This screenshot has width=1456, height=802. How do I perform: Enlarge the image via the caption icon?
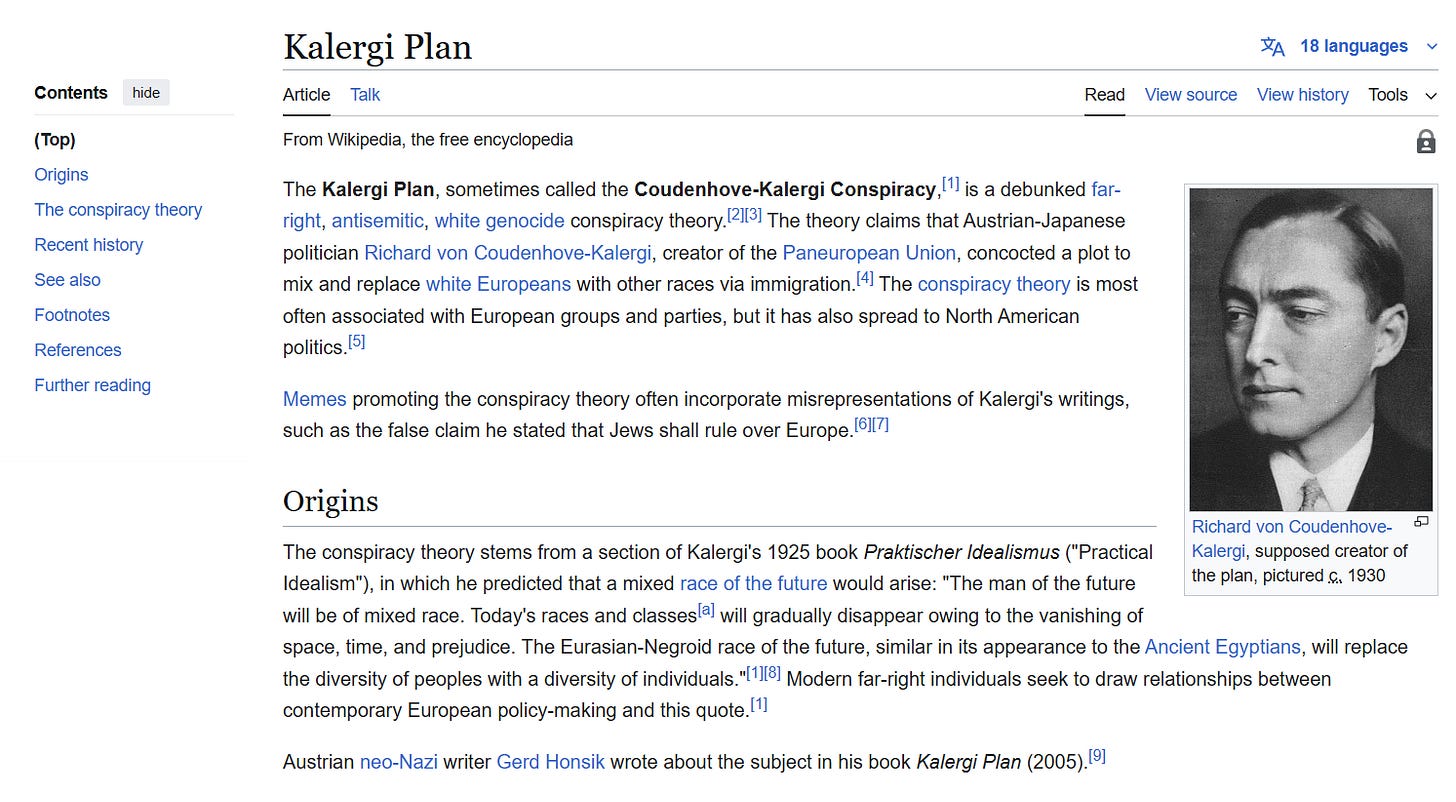click(x=1421, y=521)
